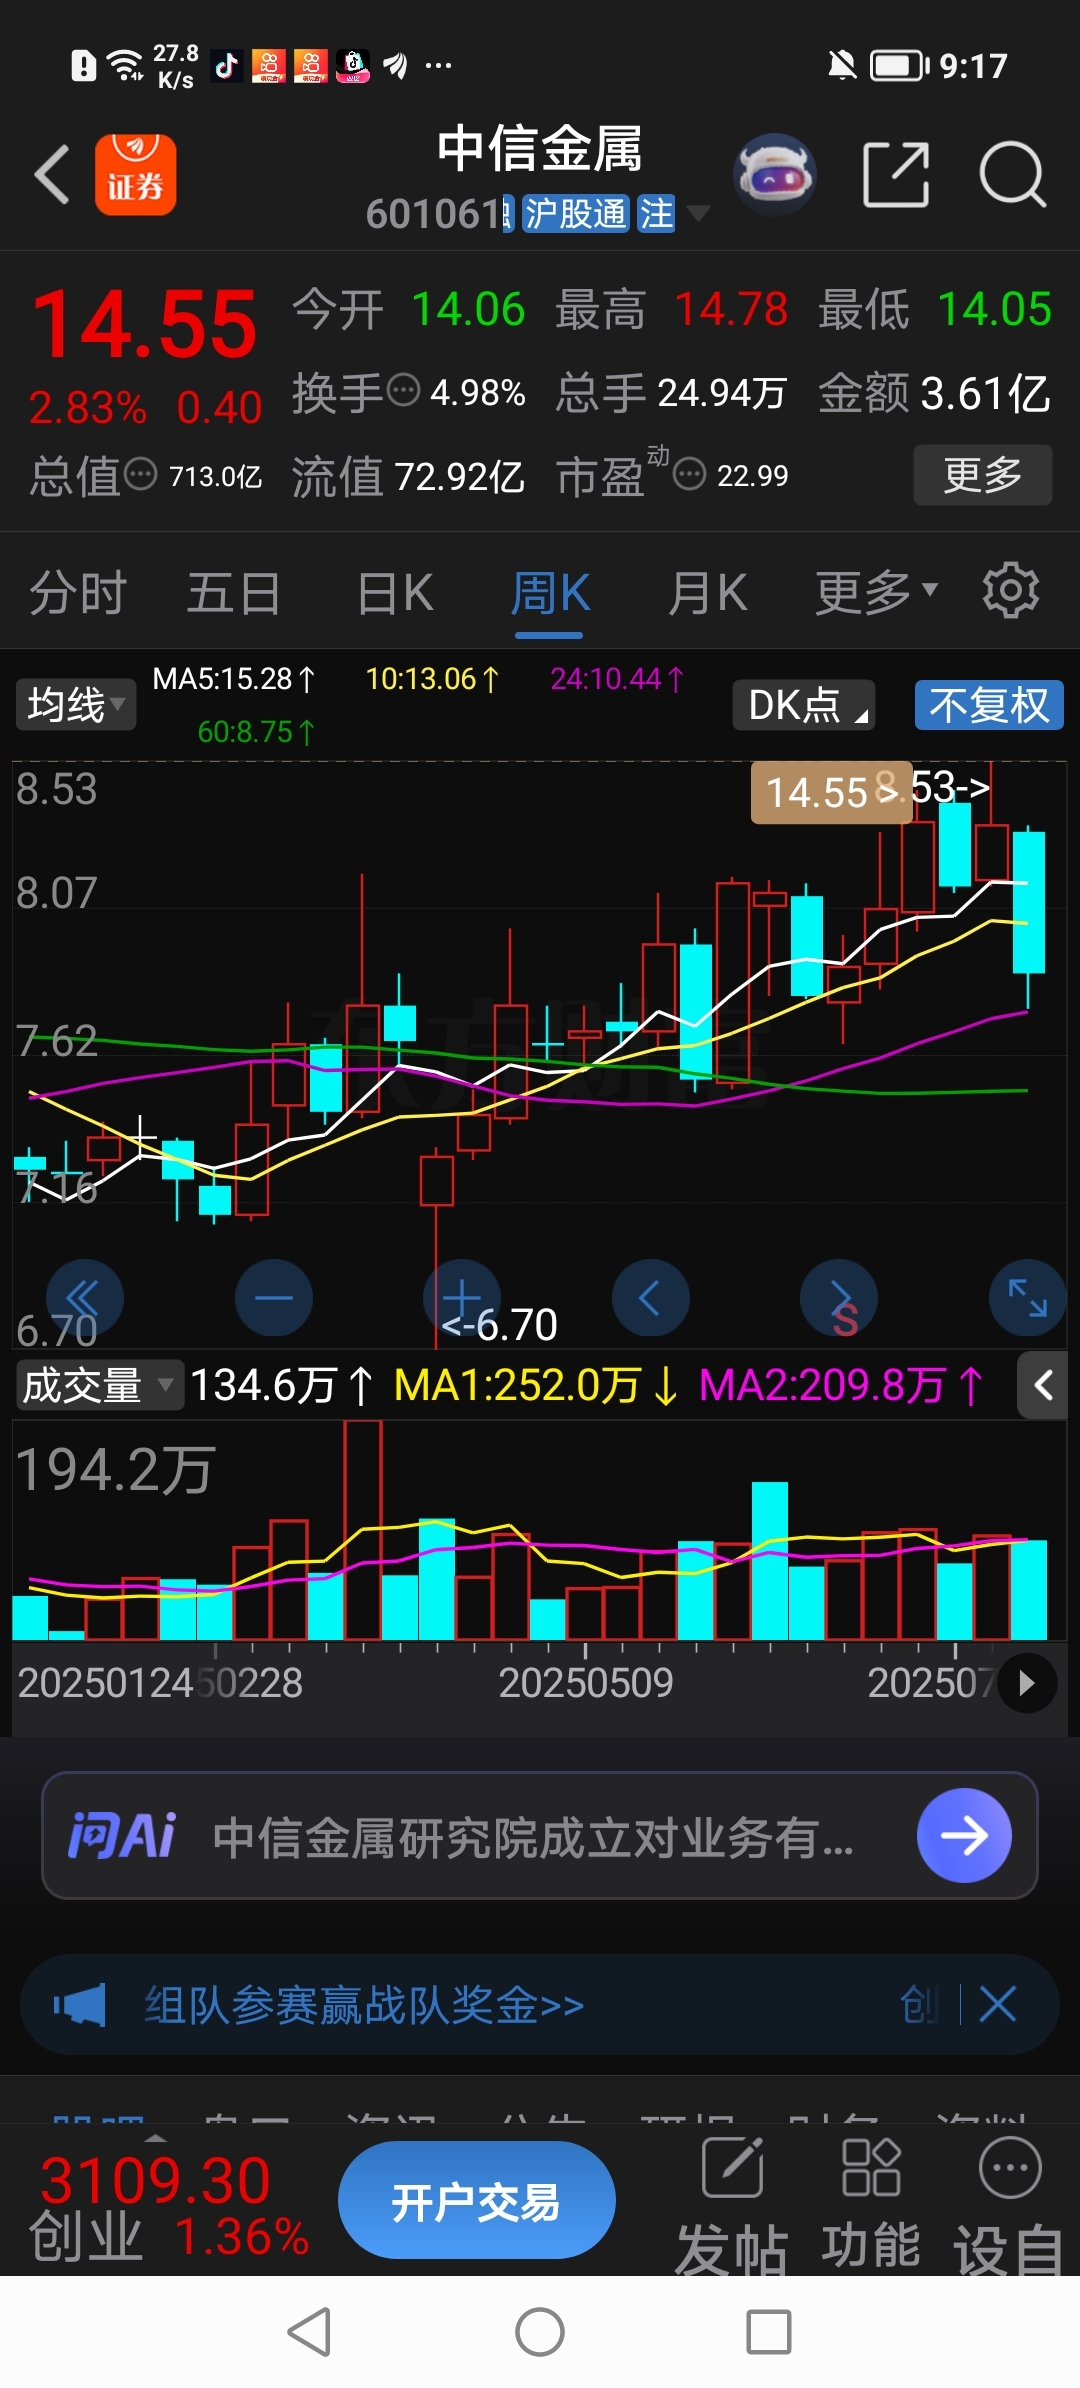The height and width of the screenshot is (2388, 1080).
Task: Zoom out chart with minus button
Action: 273,1298
